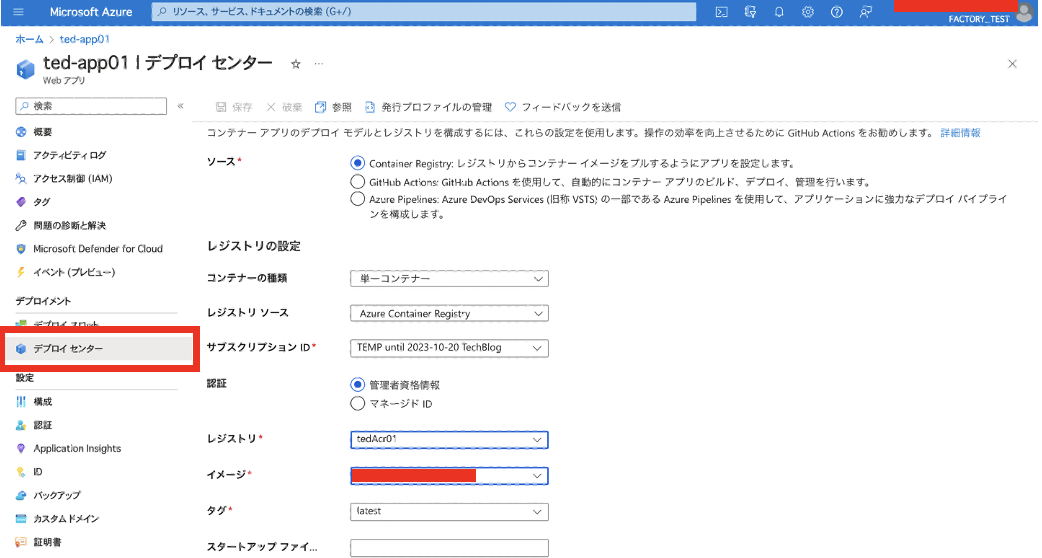
Task: Open the help question mark icon
Action: click(x=837, y=12)
